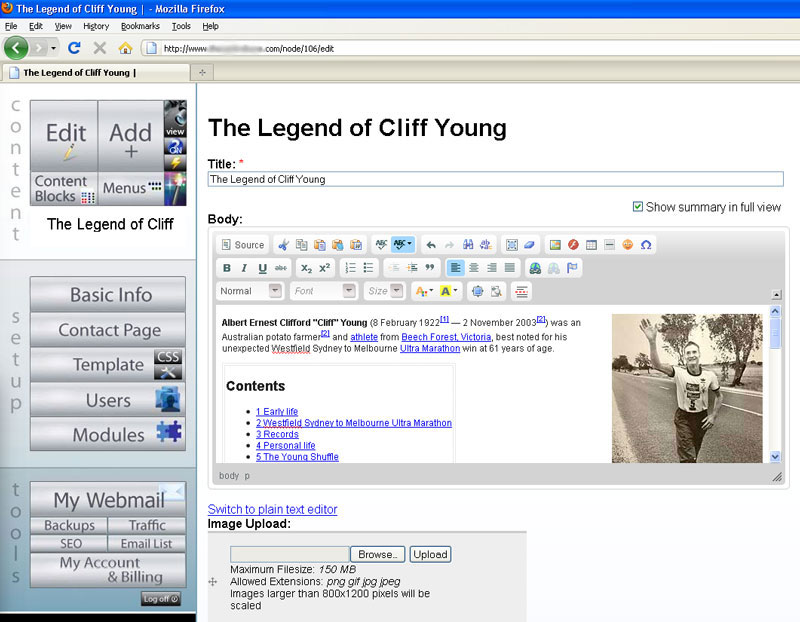The height and width of the screenshot is (622, 800).
Task: Cut the selected text with the scissors icon
Action: point(283,245)
